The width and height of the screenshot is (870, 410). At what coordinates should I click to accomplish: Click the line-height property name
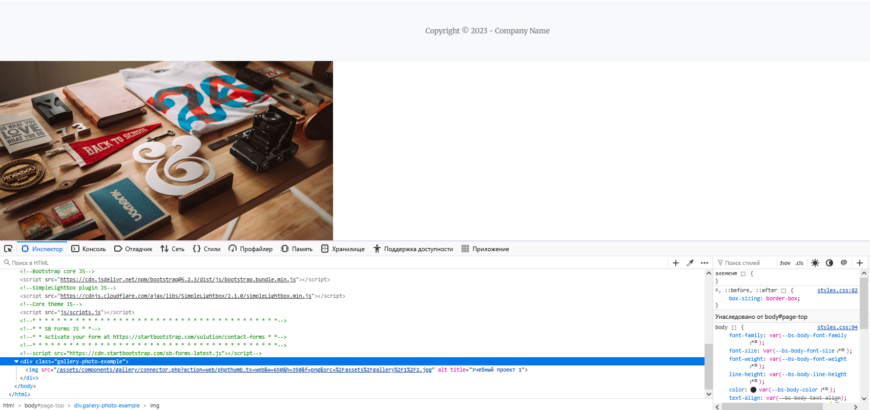[745, 374]
